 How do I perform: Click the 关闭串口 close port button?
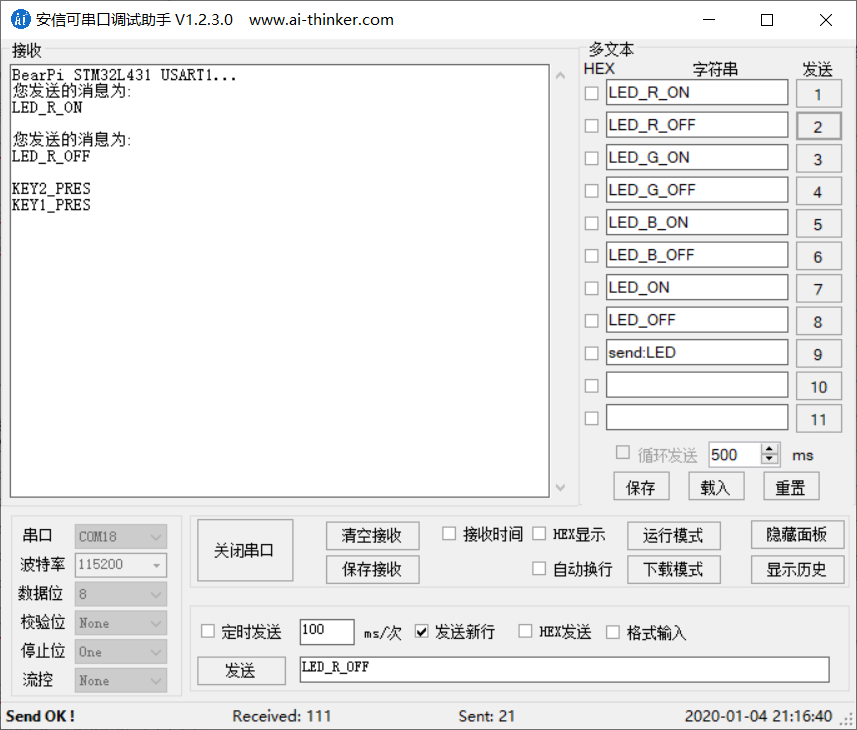245,550
